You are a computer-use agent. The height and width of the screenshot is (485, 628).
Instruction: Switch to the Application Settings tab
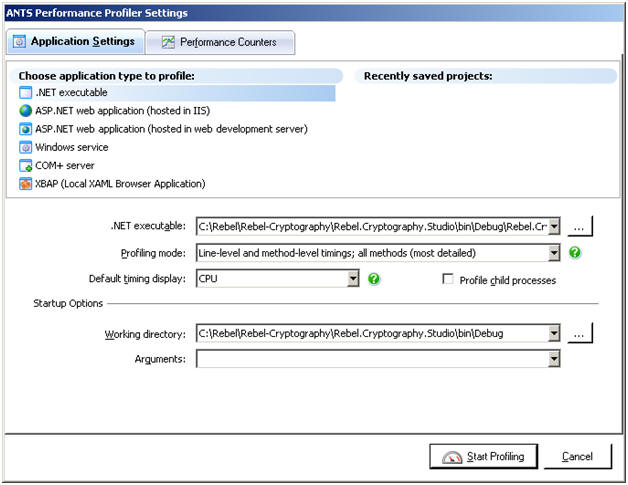click(x=75, y=42)
